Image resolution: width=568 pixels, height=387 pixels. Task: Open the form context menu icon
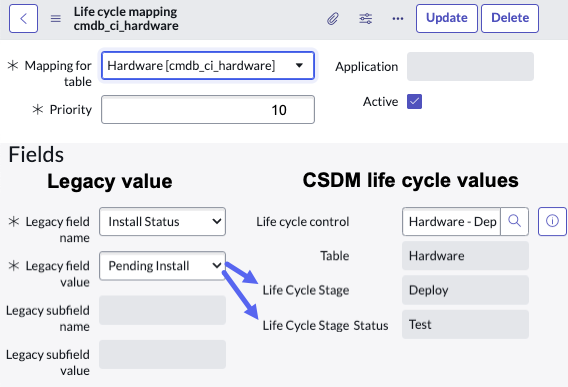(55, 18)
